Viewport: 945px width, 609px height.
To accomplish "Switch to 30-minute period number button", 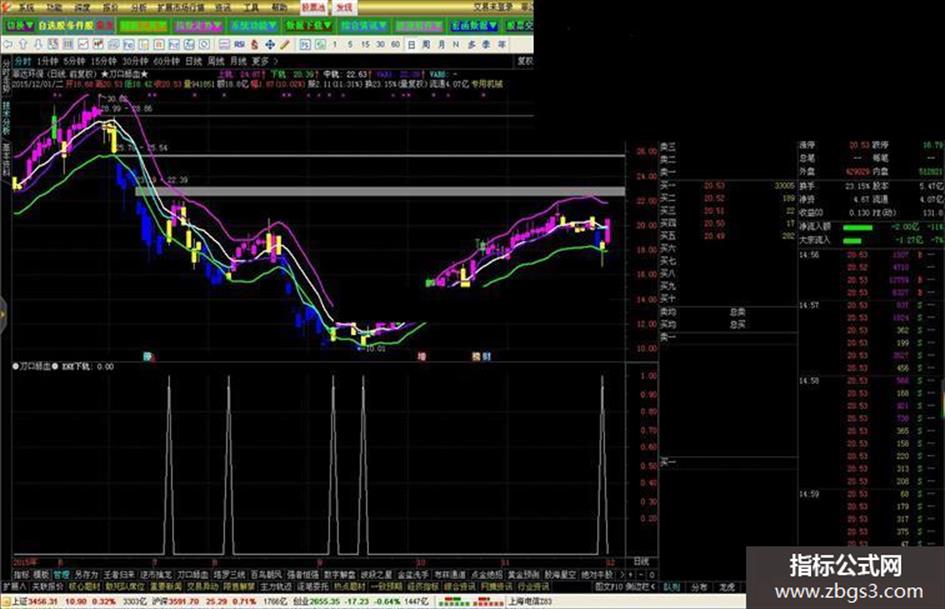I will pyautogui.click(x=380, y=45).
